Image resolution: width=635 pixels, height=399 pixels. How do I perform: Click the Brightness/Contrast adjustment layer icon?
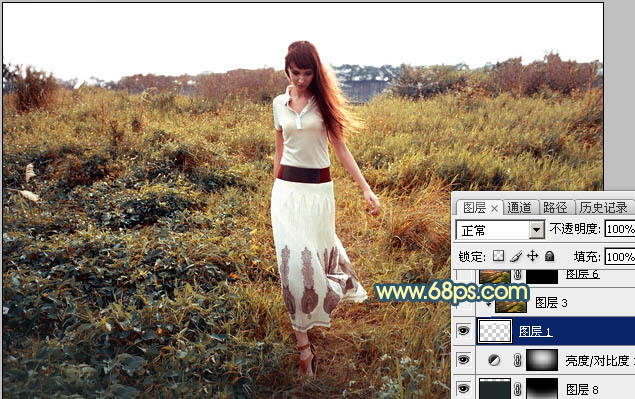point(494,360)
